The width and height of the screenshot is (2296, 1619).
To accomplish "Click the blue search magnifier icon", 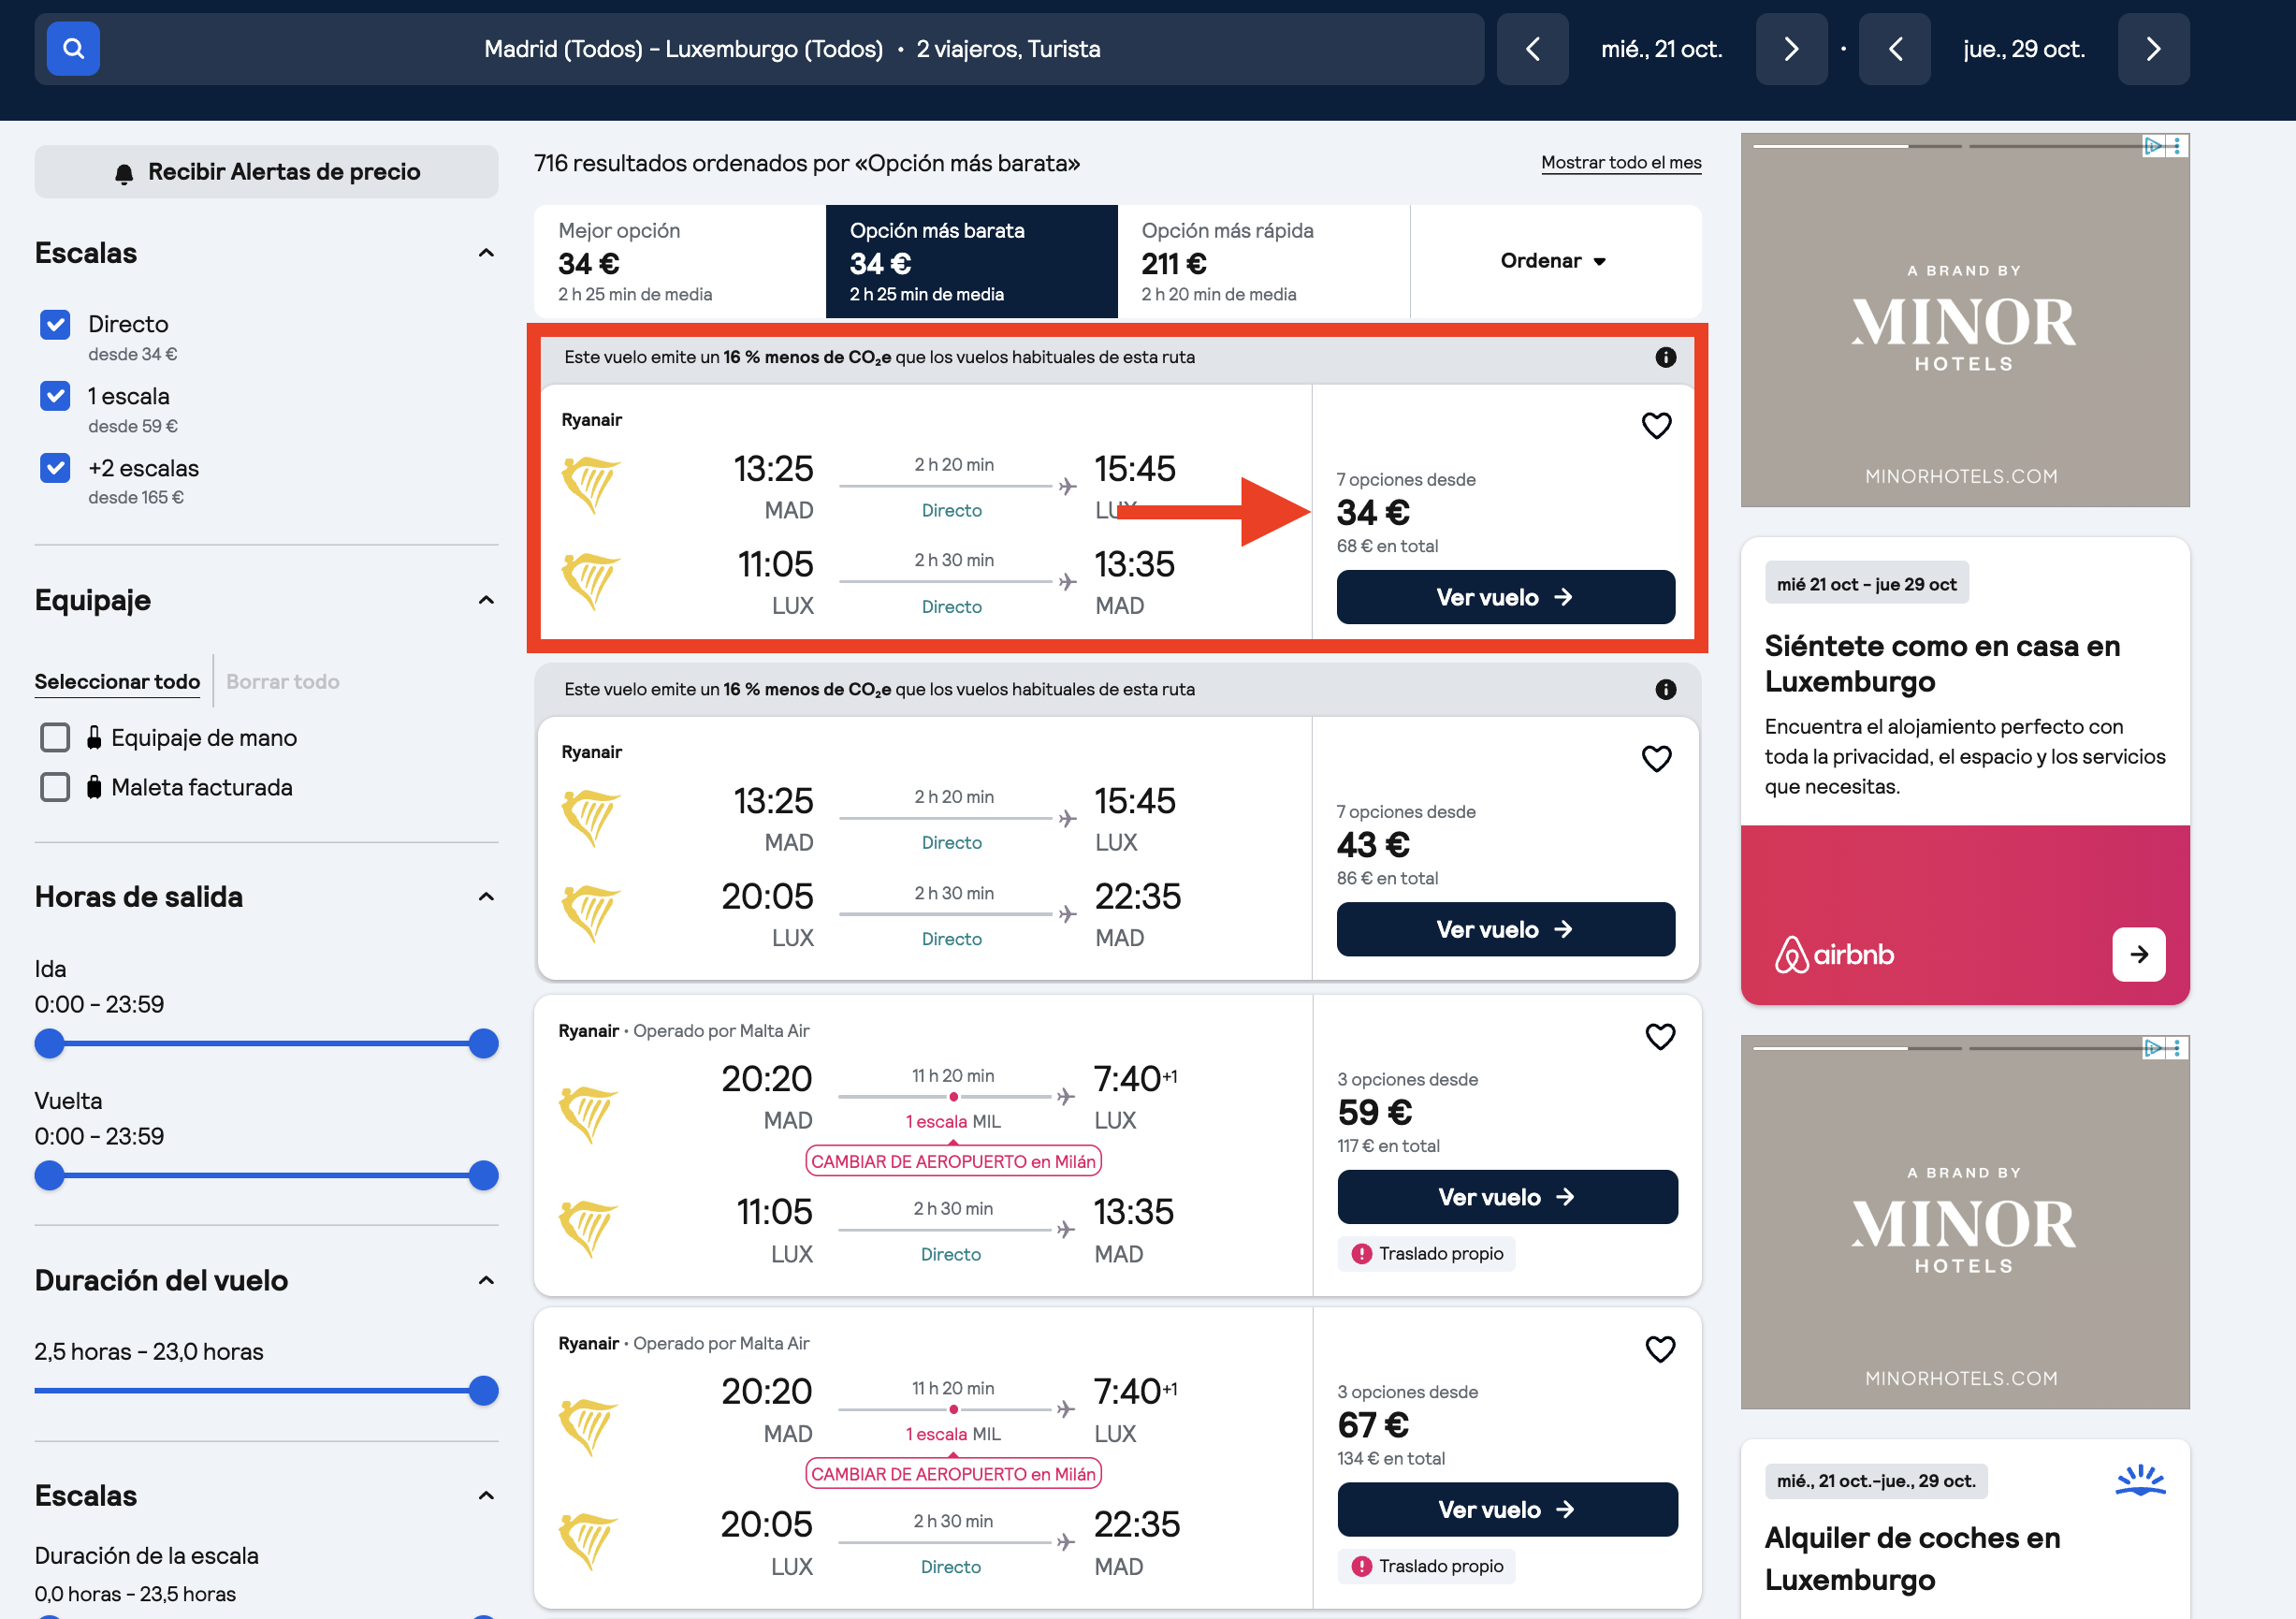I will pyautogui.click(x=73, y=48).
